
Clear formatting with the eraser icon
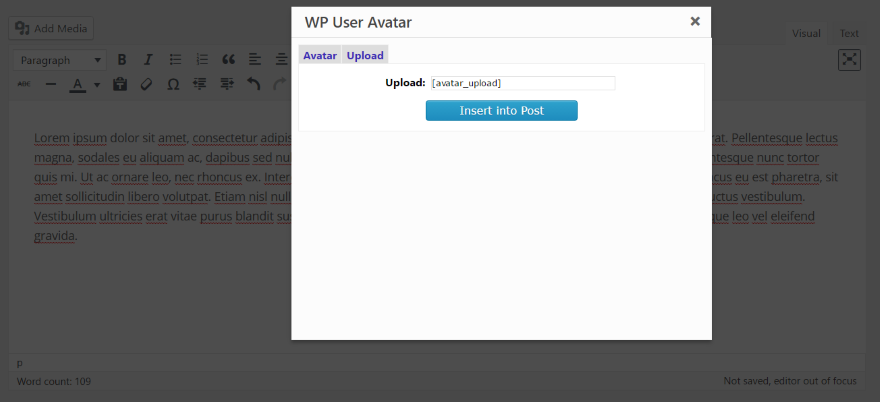pos(146,84)
